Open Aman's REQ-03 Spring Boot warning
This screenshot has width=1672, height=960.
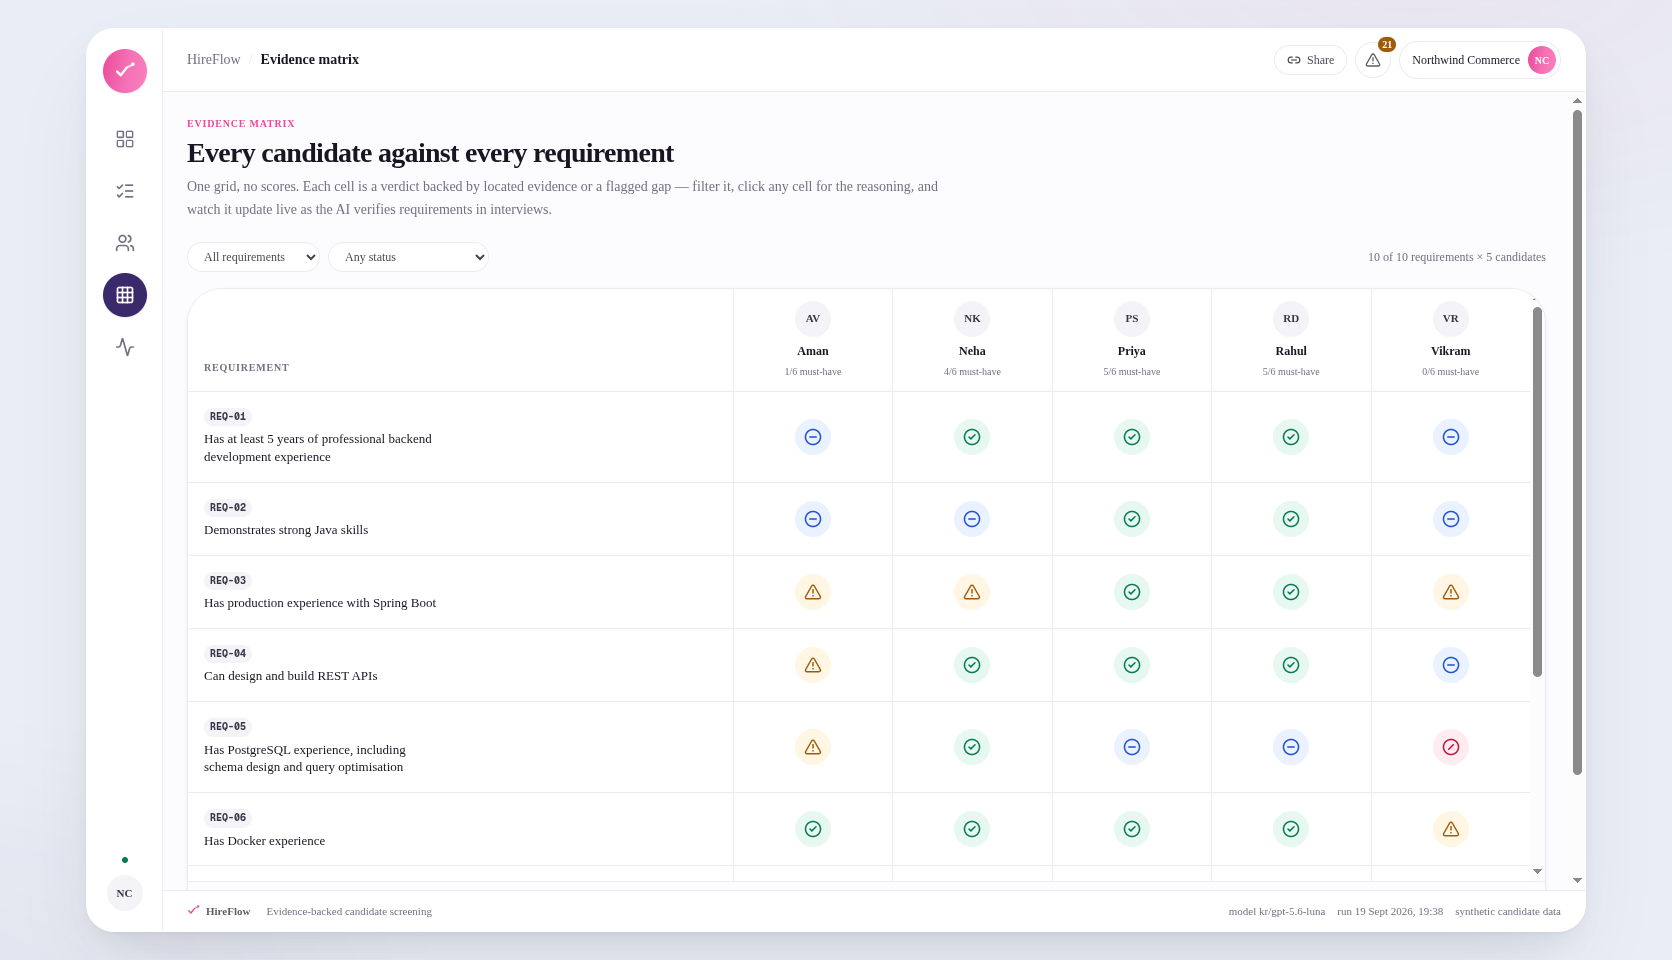pyautogui.click(x=813, y=592)
